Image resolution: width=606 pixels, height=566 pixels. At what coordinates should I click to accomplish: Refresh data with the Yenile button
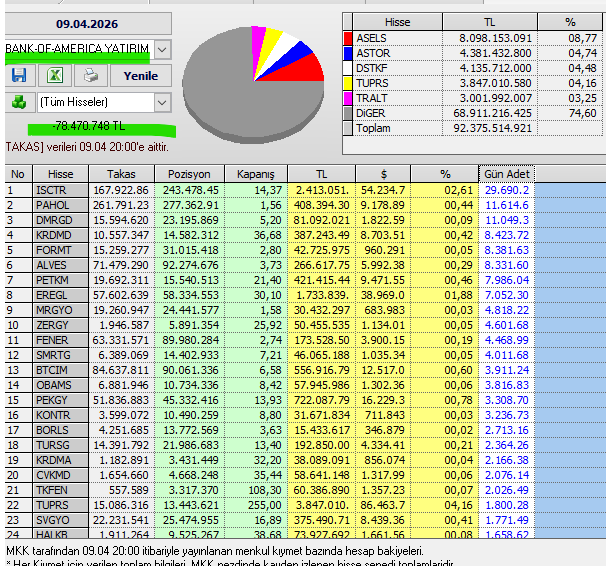pos(141,76)
